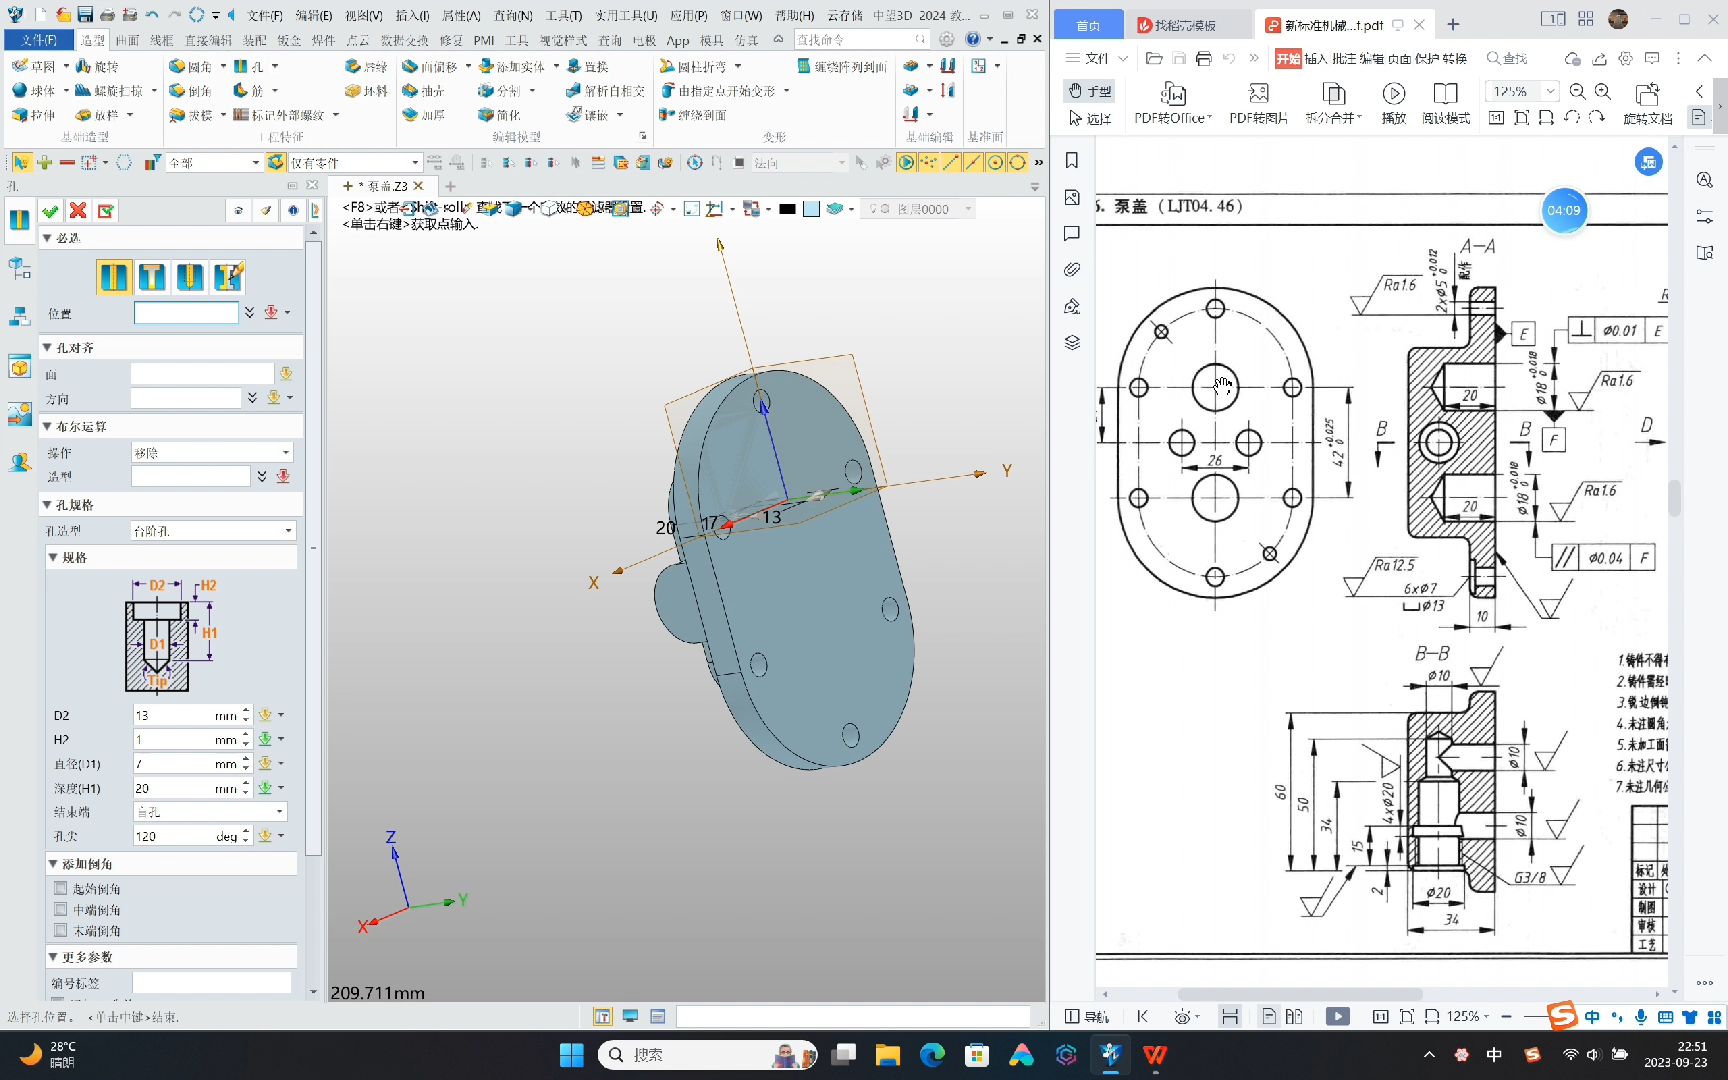Click 播放 play icon in PDF viewer

1394,103
